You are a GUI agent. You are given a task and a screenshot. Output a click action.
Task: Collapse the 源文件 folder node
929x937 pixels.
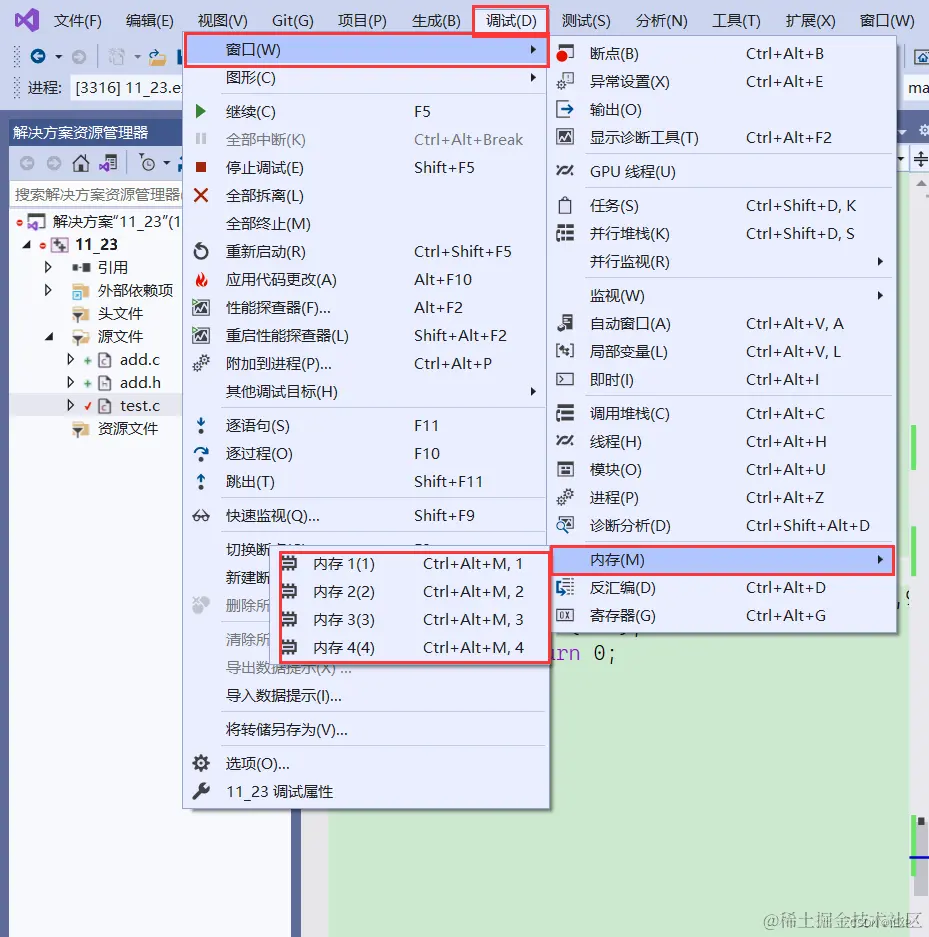click(49, 337)
